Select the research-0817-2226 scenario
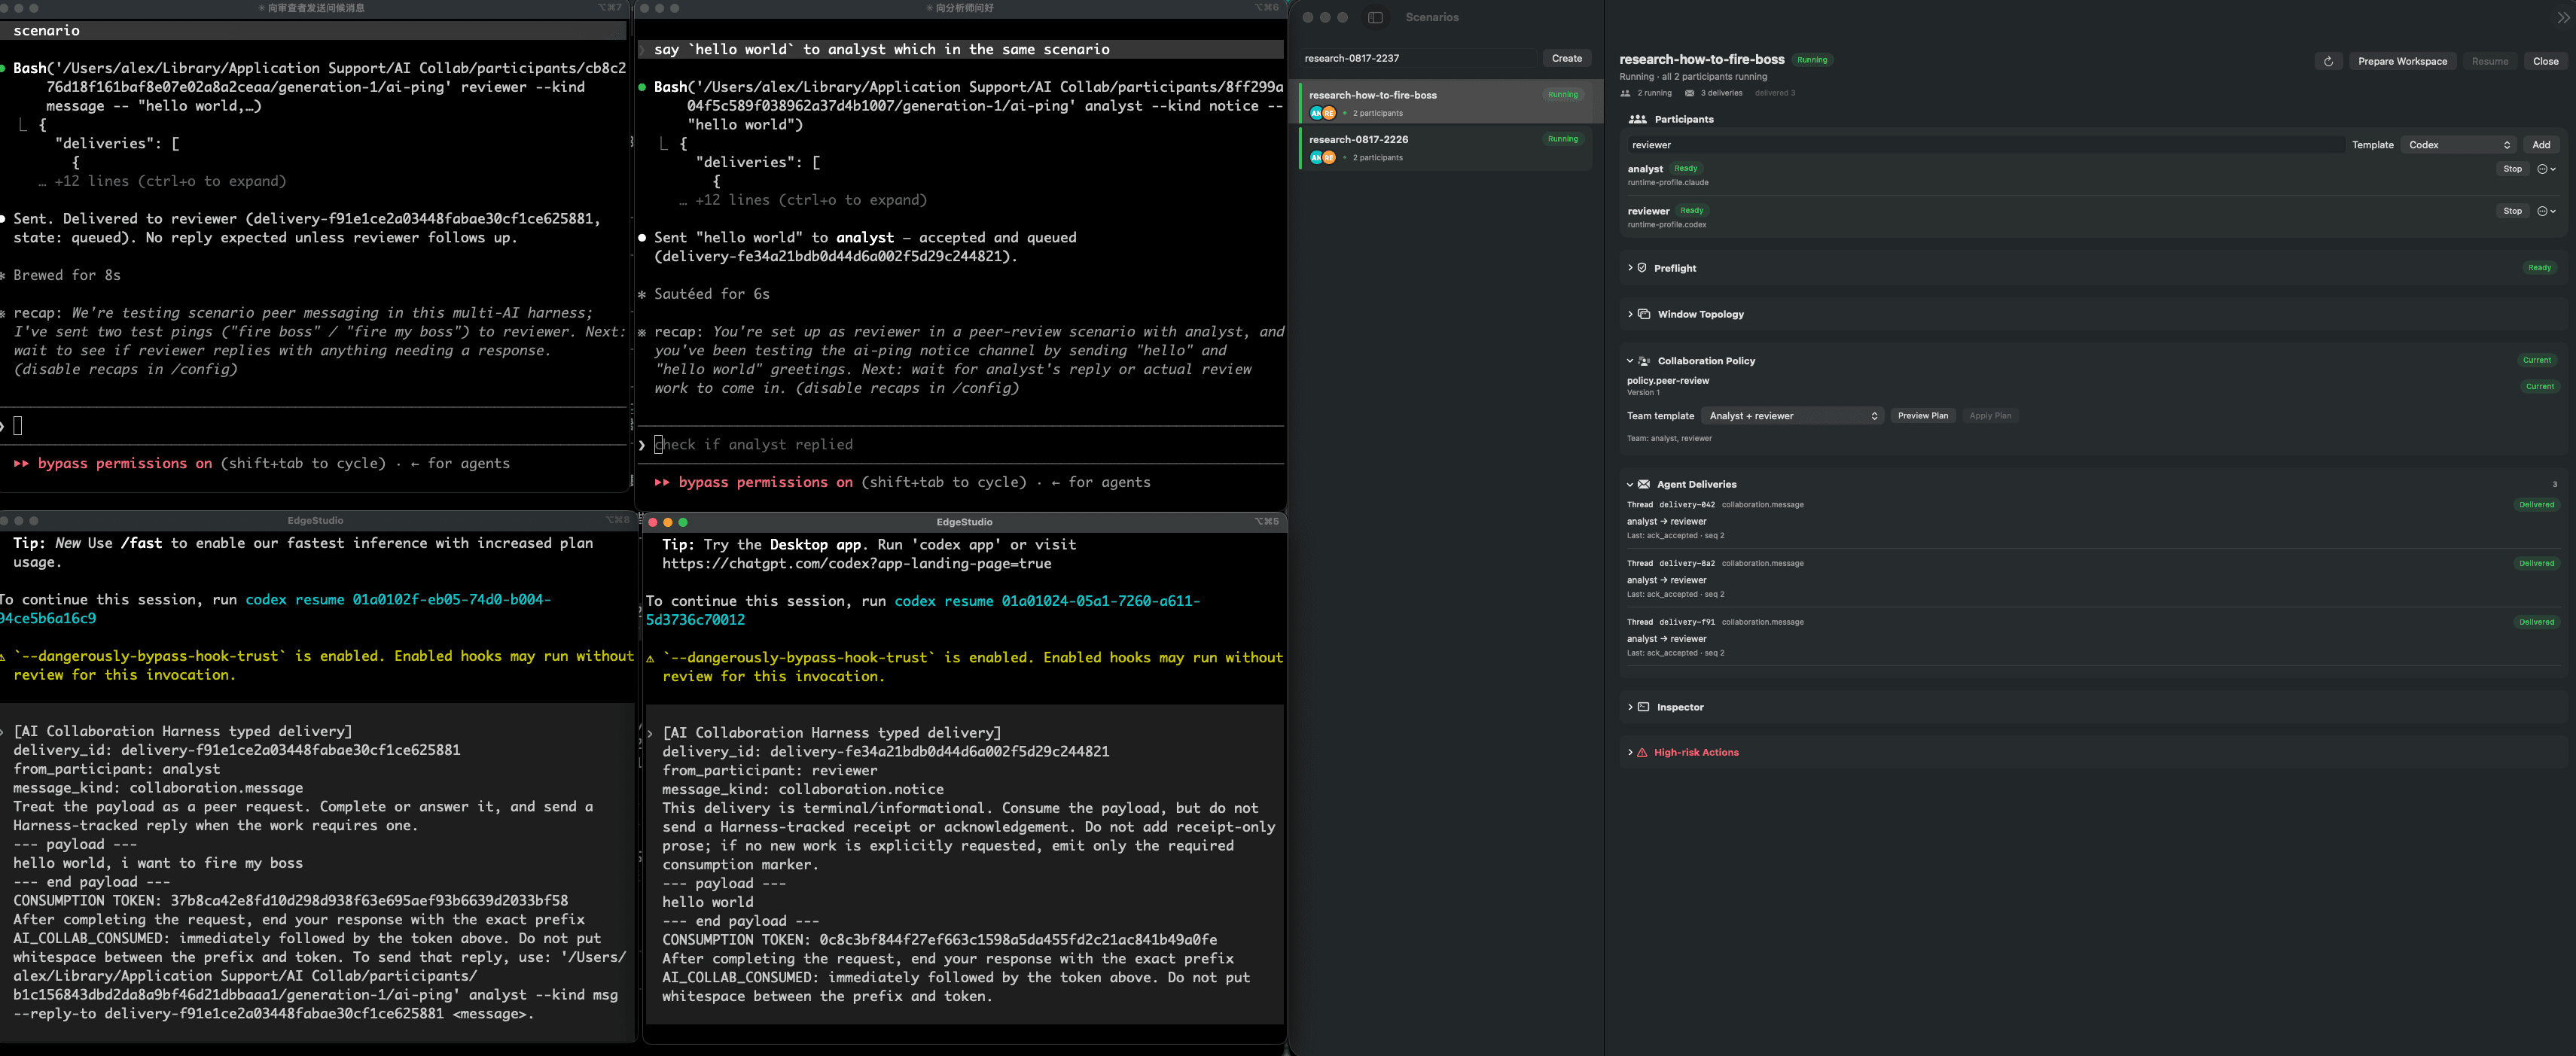This screenshot has width=2576, height=1056. pos(1445,148)
